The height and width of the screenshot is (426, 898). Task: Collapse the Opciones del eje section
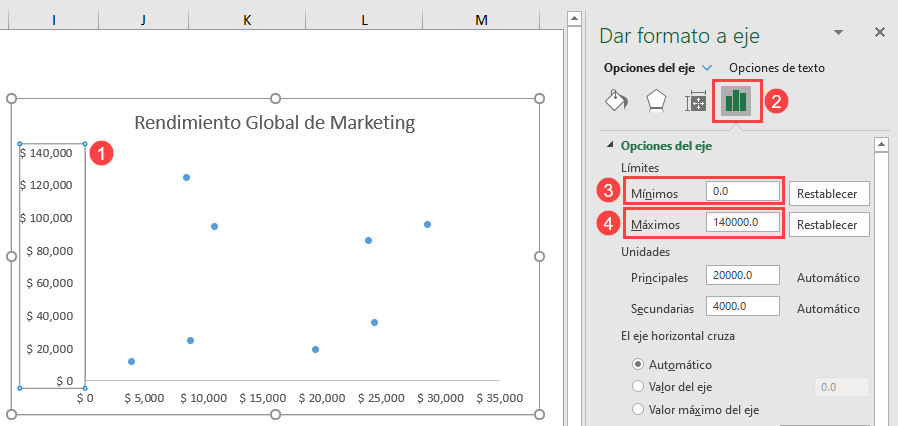(609, 146)
